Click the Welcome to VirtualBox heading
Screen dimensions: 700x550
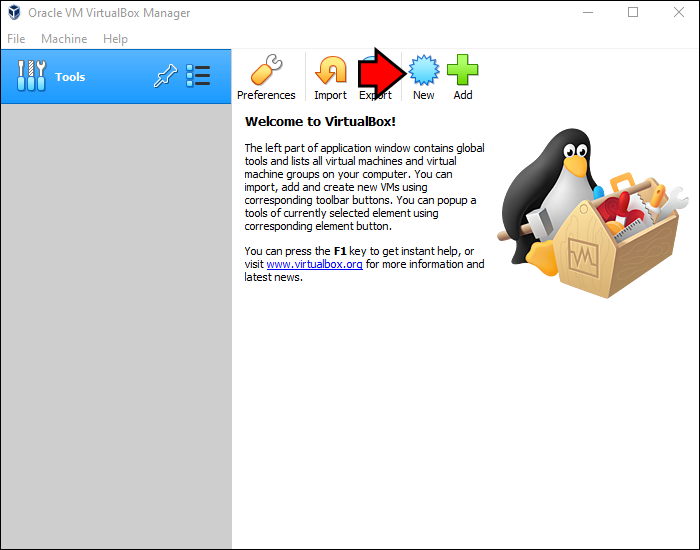[320, 121]
